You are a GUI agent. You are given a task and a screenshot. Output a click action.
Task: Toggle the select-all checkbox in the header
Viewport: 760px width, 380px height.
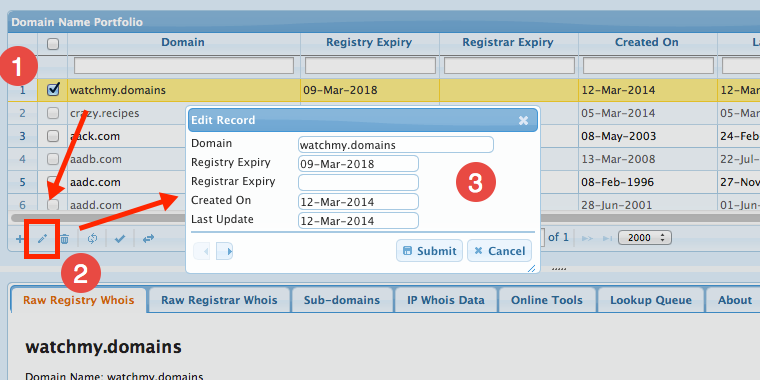coord(53,44)
